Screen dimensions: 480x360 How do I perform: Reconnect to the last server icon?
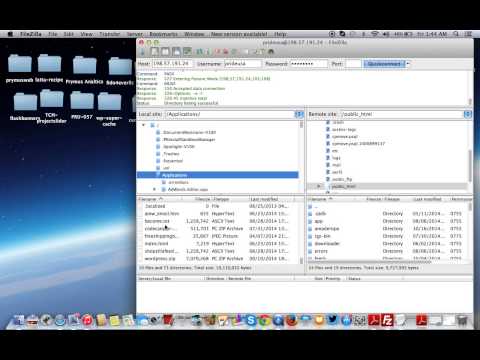tap(234, 52)
